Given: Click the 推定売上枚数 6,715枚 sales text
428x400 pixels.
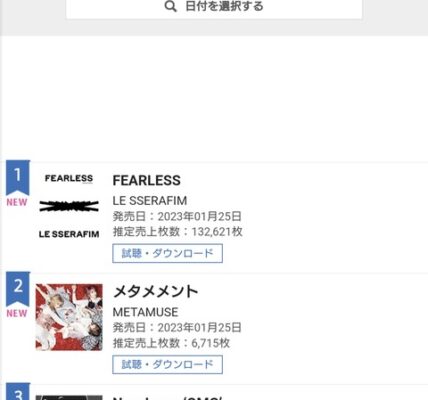Looking at the screenshot, I should 171,343.
